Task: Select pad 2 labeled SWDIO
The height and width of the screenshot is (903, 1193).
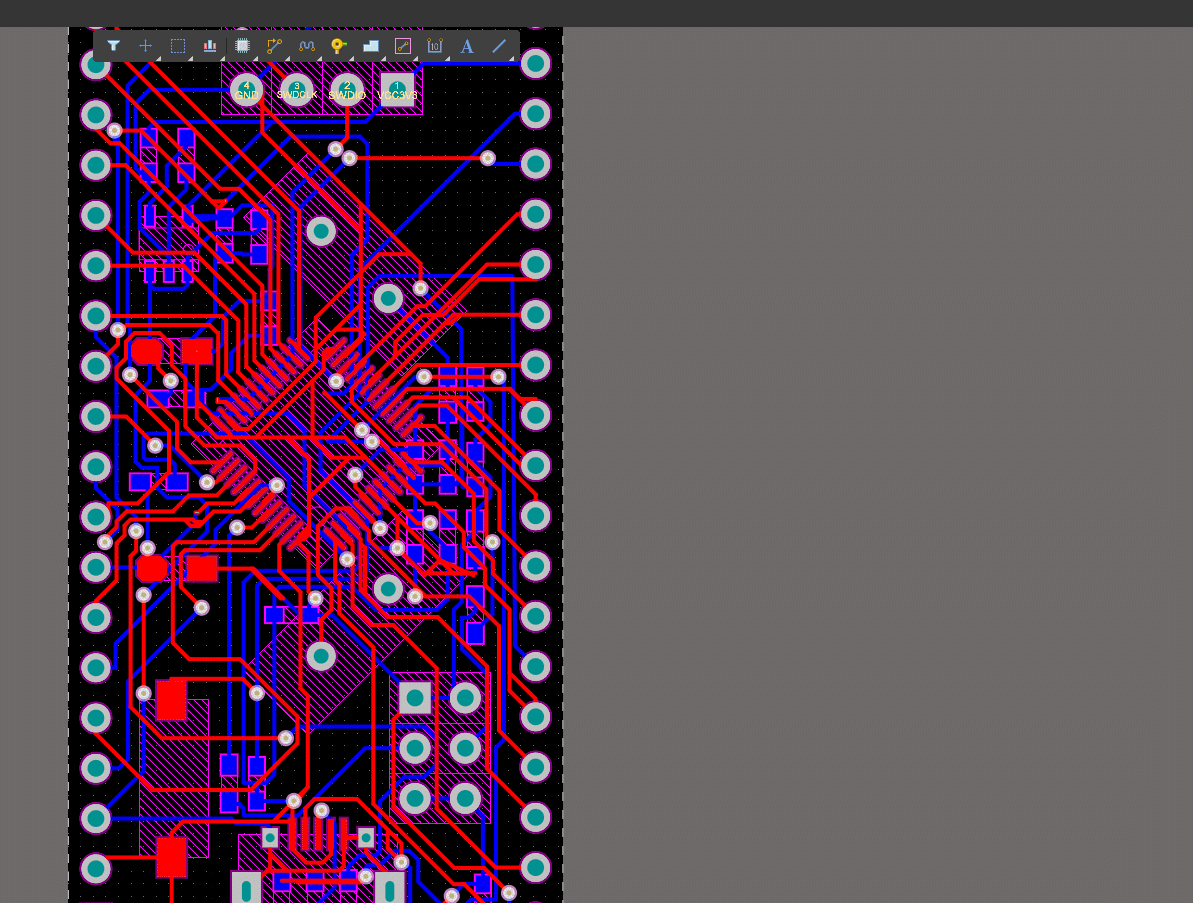Action: click(347, 90)
